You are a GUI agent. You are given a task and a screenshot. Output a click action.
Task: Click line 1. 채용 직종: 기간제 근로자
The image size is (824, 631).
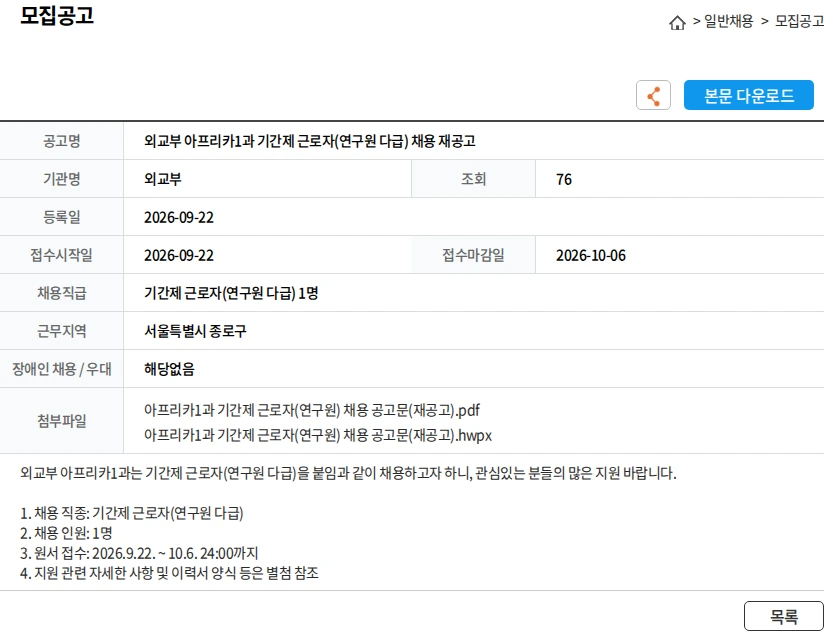[x=131, y=513]
